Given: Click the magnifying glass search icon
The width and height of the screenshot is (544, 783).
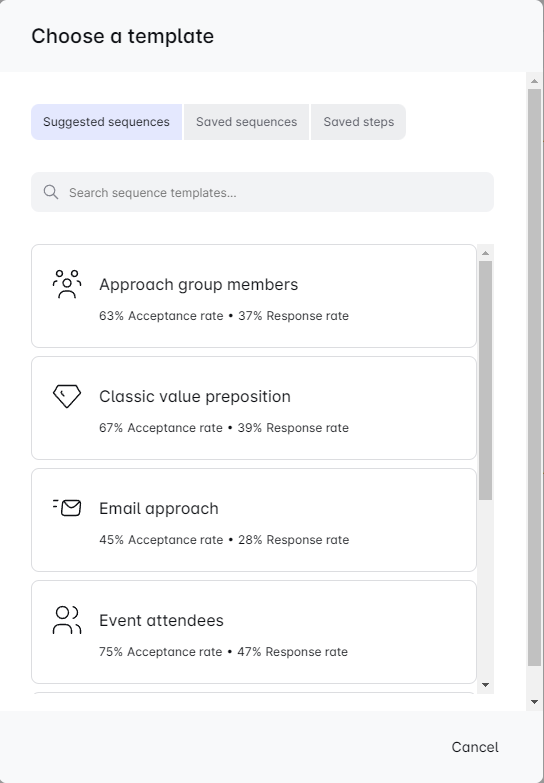Looking at the screenshot, I should pyautogui.click(x=50, y=192).
